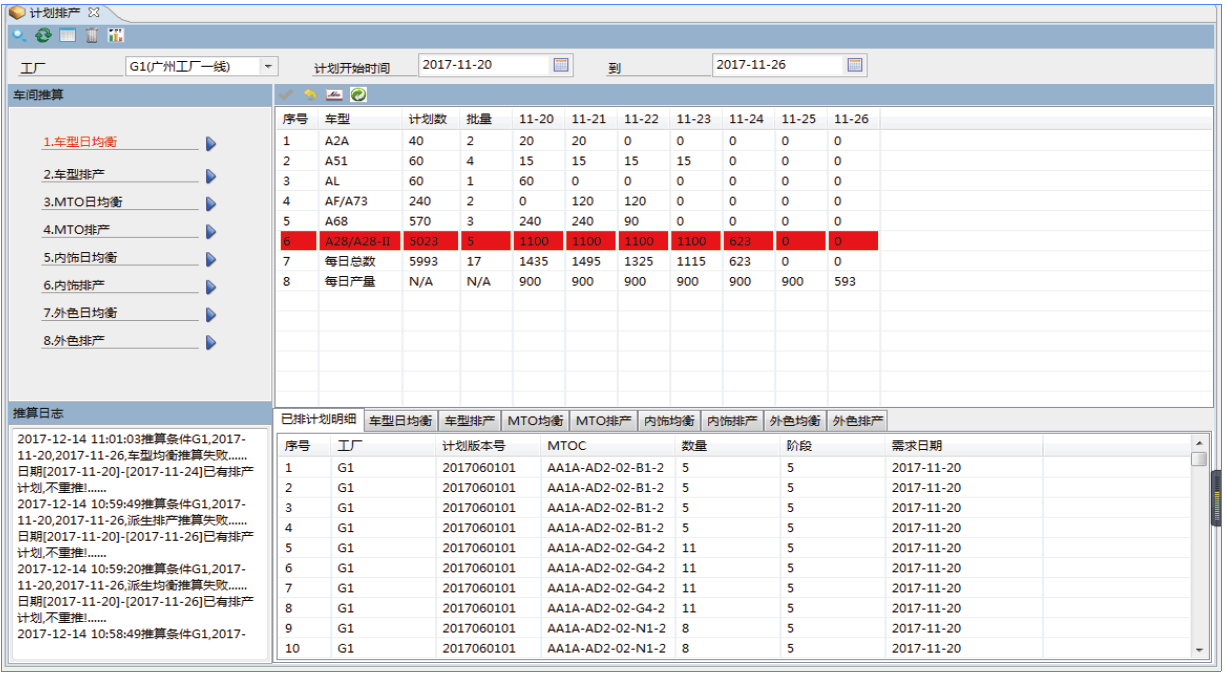Viewport: 1227px width, 677px height.
Task: Click the start date field showing 2017-11-20
Action: click(483, 65)
